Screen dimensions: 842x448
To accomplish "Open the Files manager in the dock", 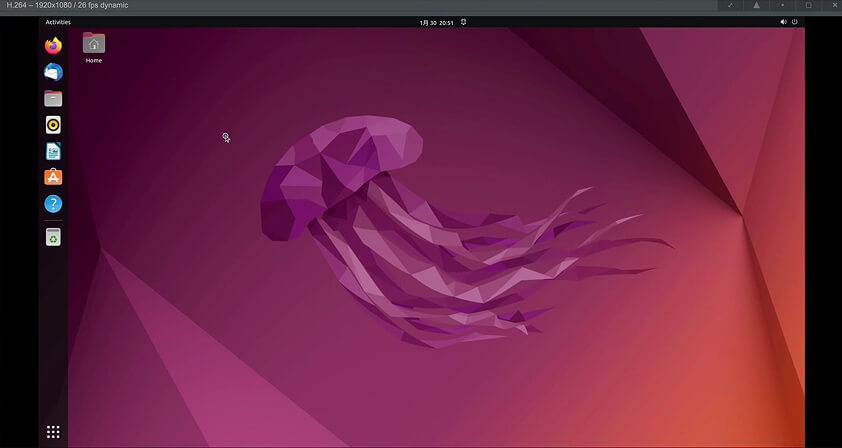I will 53,99.
